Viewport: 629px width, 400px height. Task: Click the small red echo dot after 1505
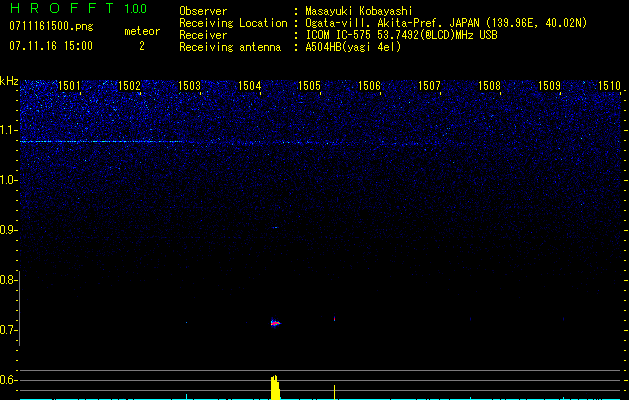coord(334,319)
